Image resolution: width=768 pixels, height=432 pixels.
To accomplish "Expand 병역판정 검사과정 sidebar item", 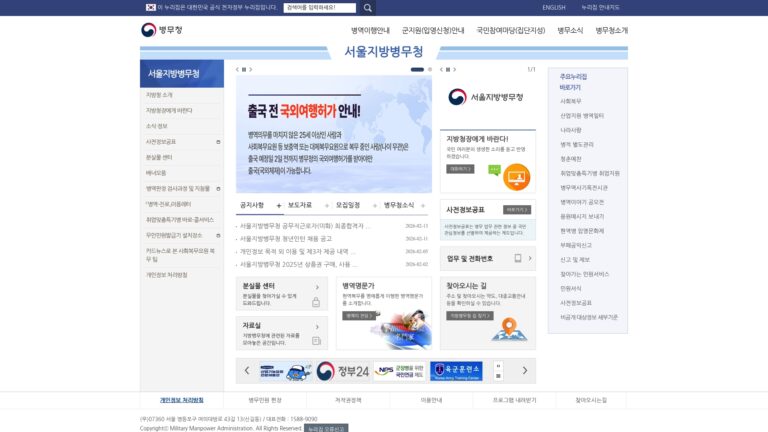I will (x=218, y=189).
